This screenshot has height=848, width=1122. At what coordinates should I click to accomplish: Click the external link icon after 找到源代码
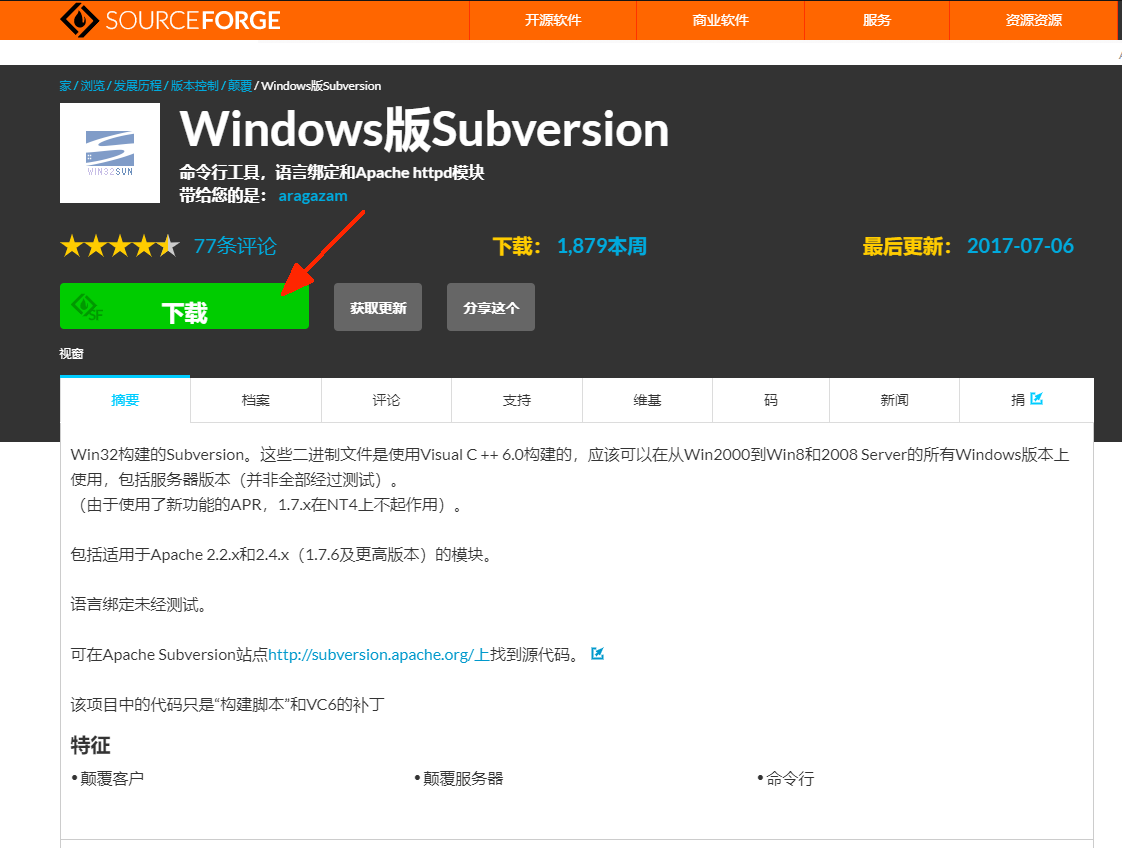pos(597,653)
